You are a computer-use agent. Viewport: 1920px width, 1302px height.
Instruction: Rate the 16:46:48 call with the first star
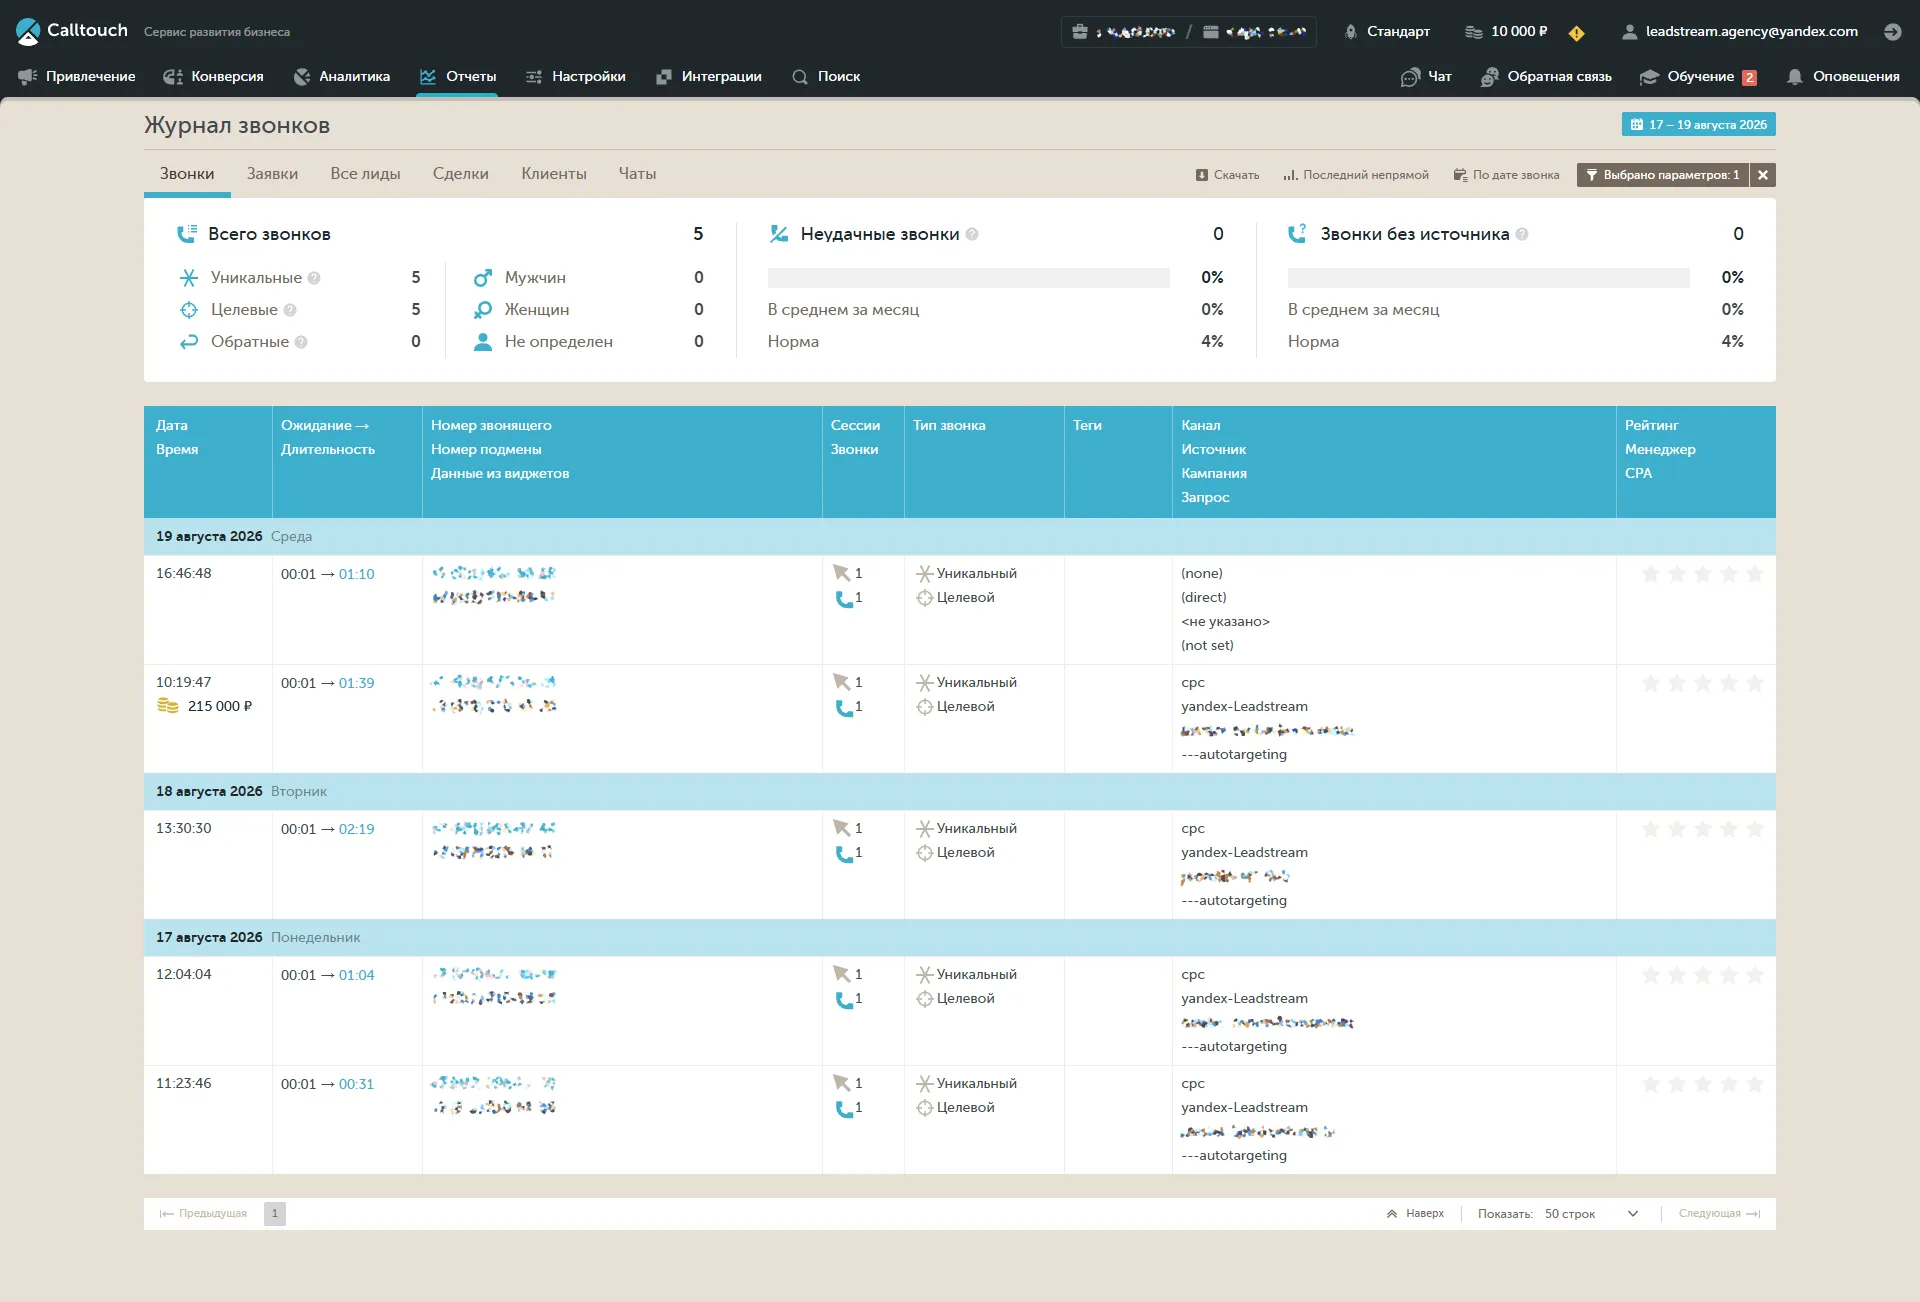(x=1651, y=574)
